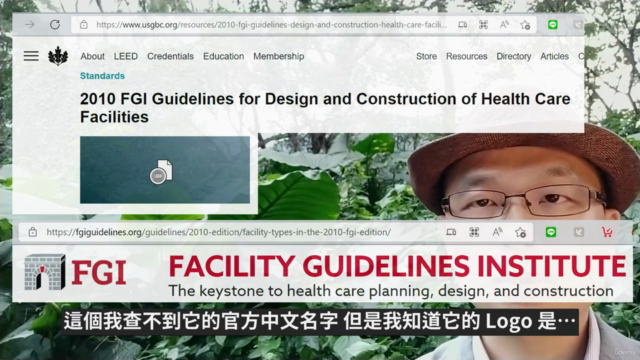This screenshot has height=360, width=640.
Task: Open the Education menu item
Action: (223, 56)
